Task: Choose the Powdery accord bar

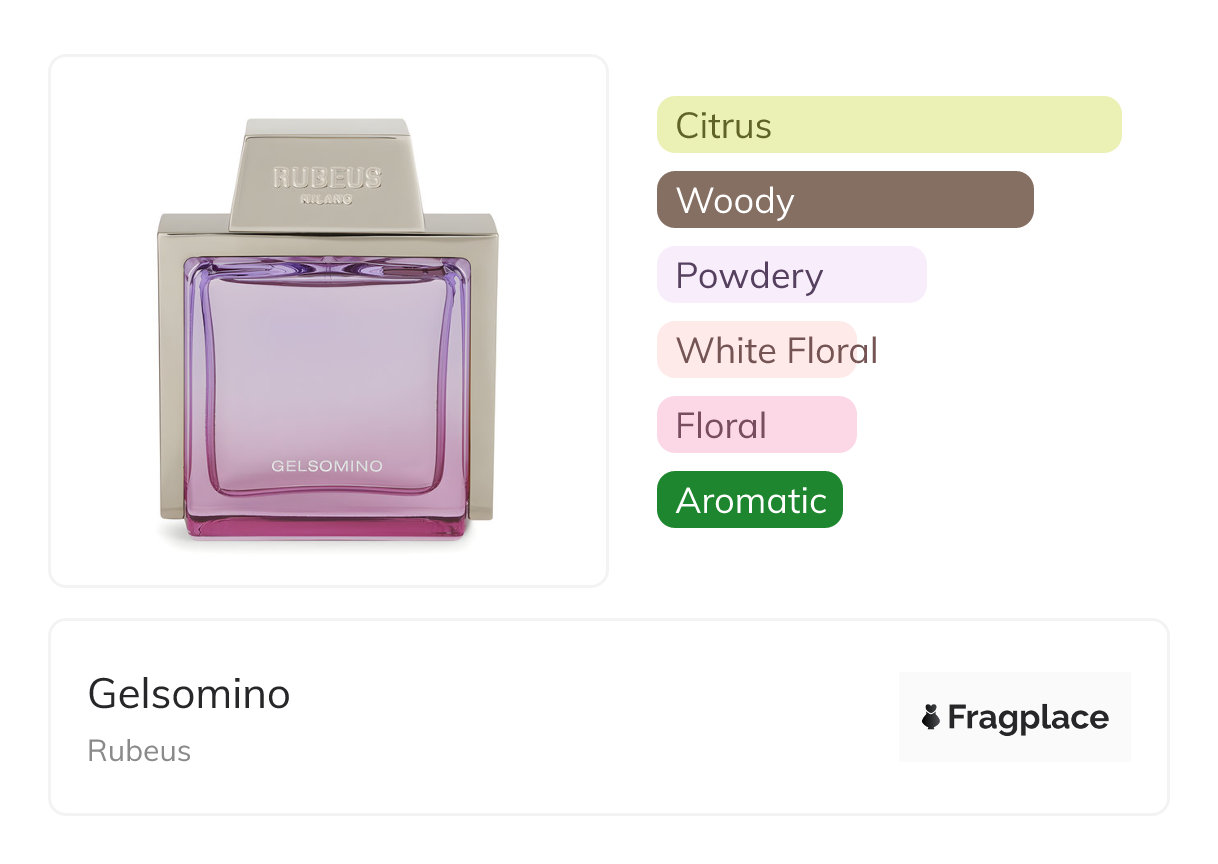Action: (791, 275)
